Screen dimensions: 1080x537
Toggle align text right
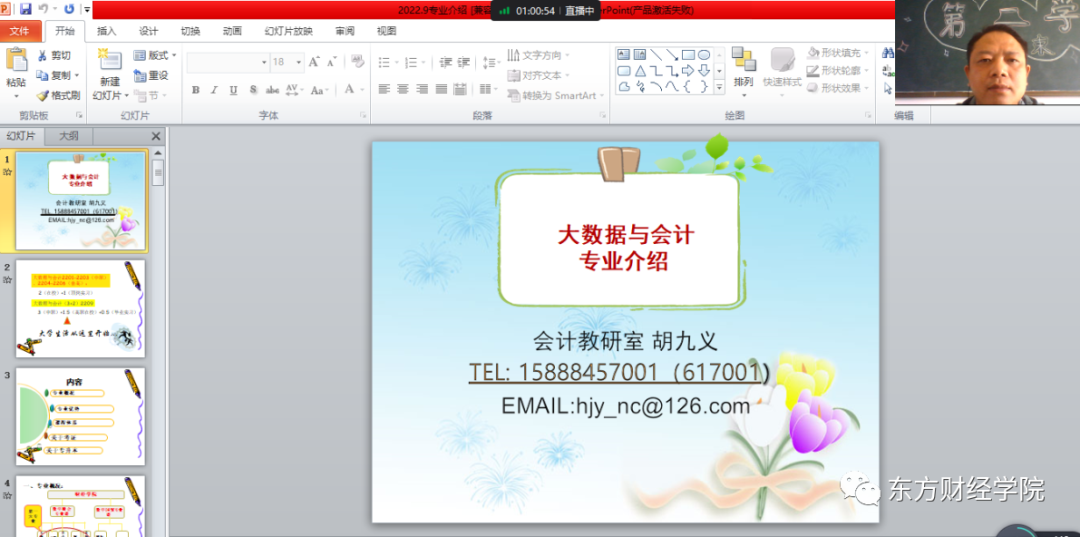pyautogui.click(x=422, y=89)
